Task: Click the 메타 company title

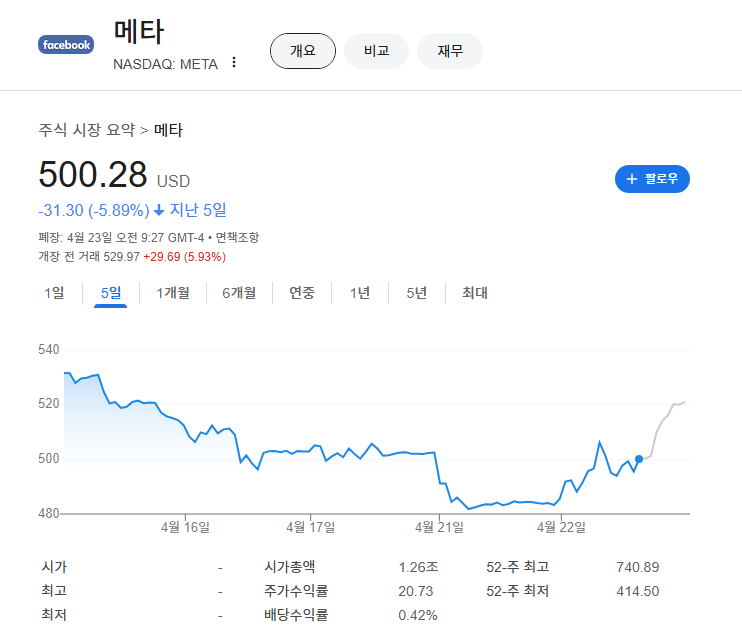Action: coord(139,32)
